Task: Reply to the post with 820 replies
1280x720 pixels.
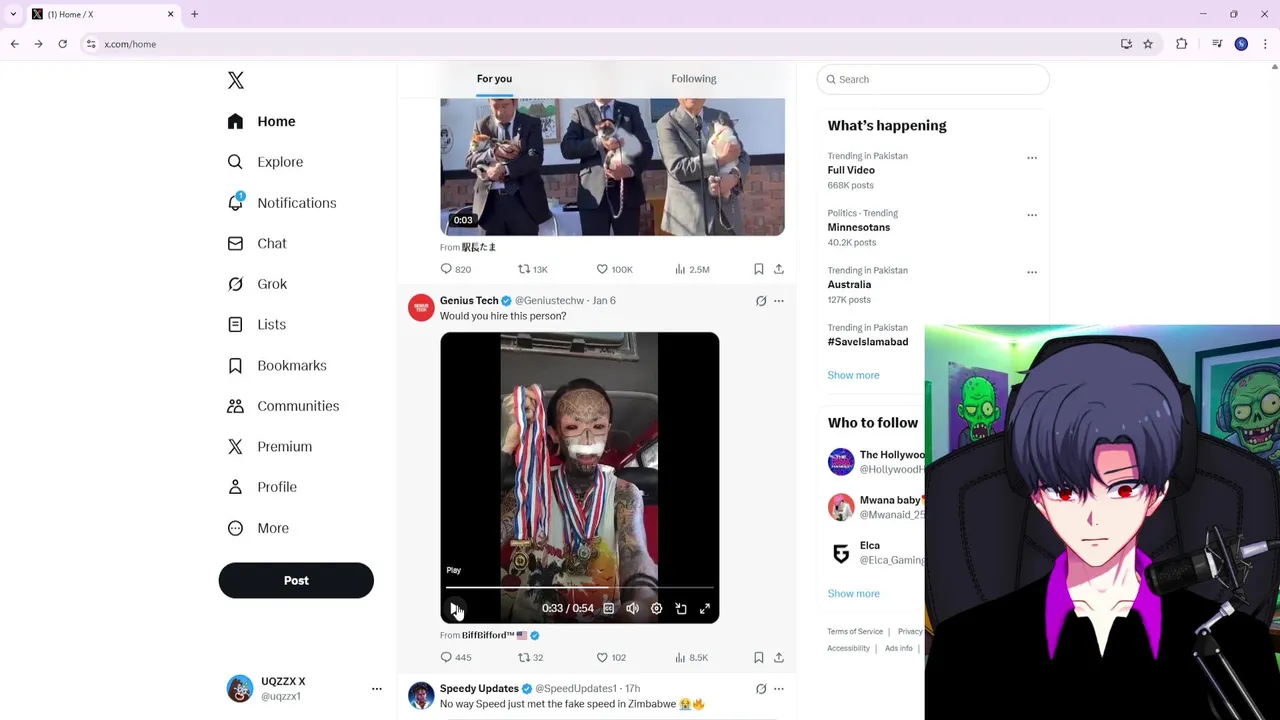Action: click(x=456, y=269)
